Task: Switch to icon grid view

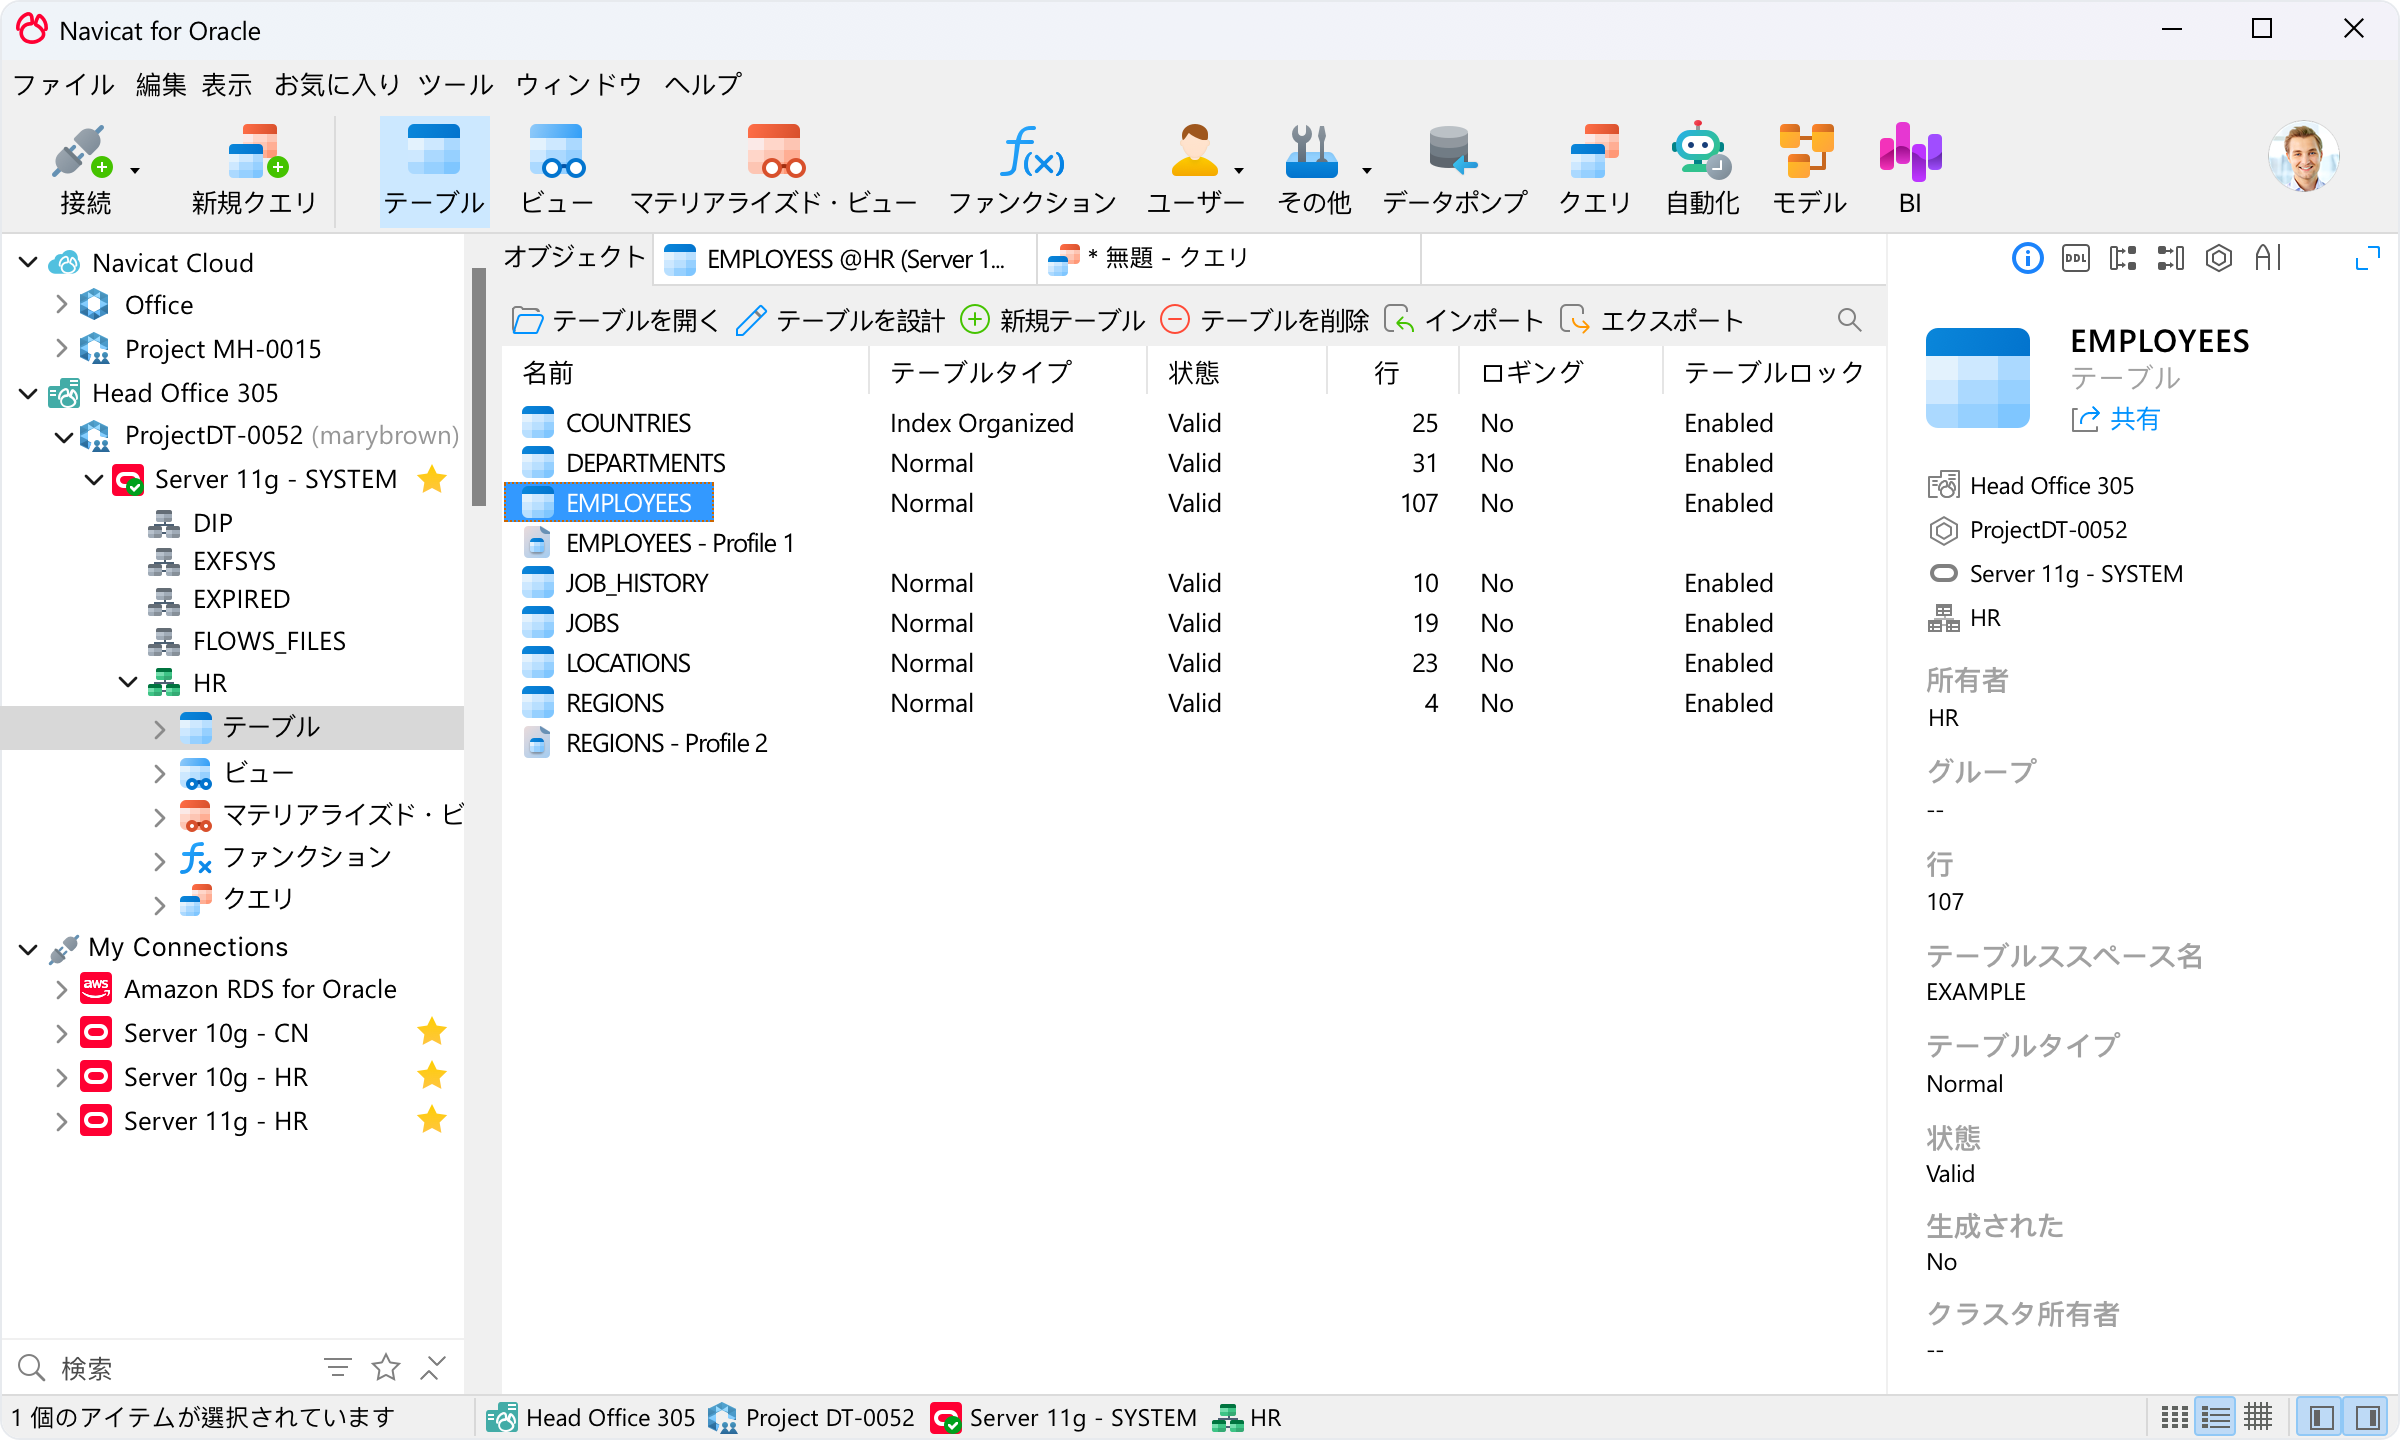Action: coord(2174,1417)
